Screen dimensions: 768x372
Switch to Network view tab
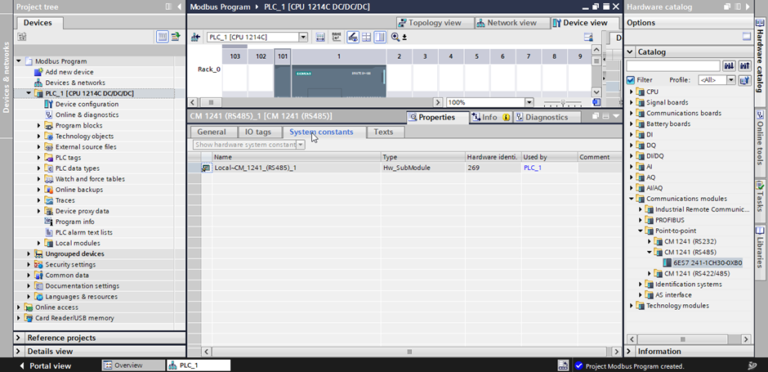coord(512,23)
